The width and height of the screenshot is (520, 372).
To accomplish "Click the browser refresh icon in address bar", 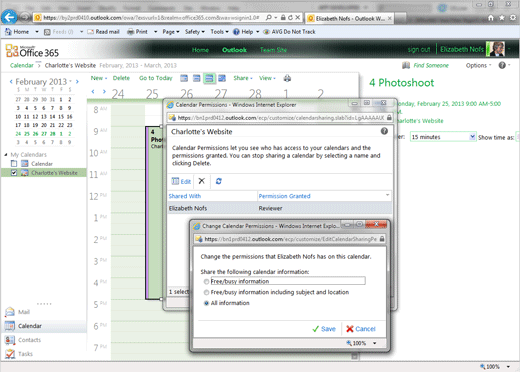I will (x=290, y=18).
